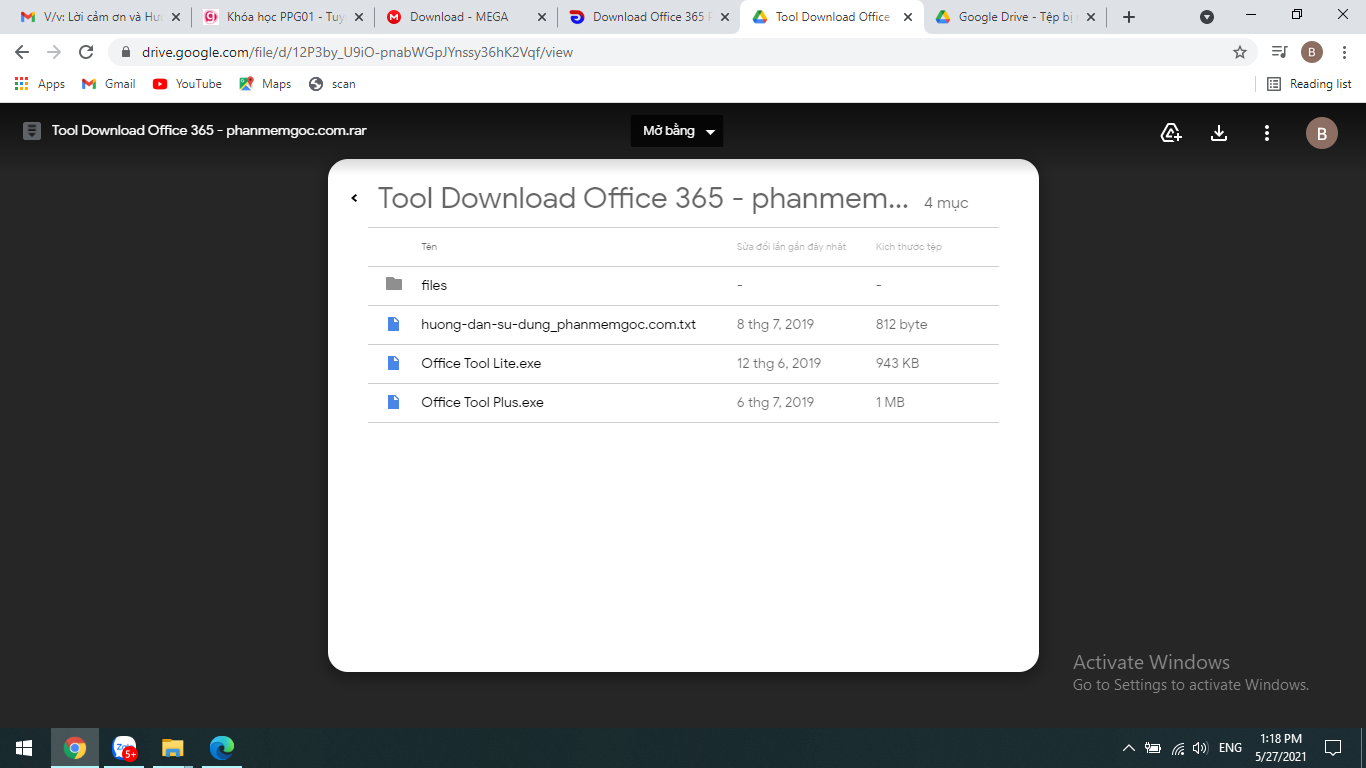
Task: Click ENG language indicator
Action: click(x=1230, y=748)
